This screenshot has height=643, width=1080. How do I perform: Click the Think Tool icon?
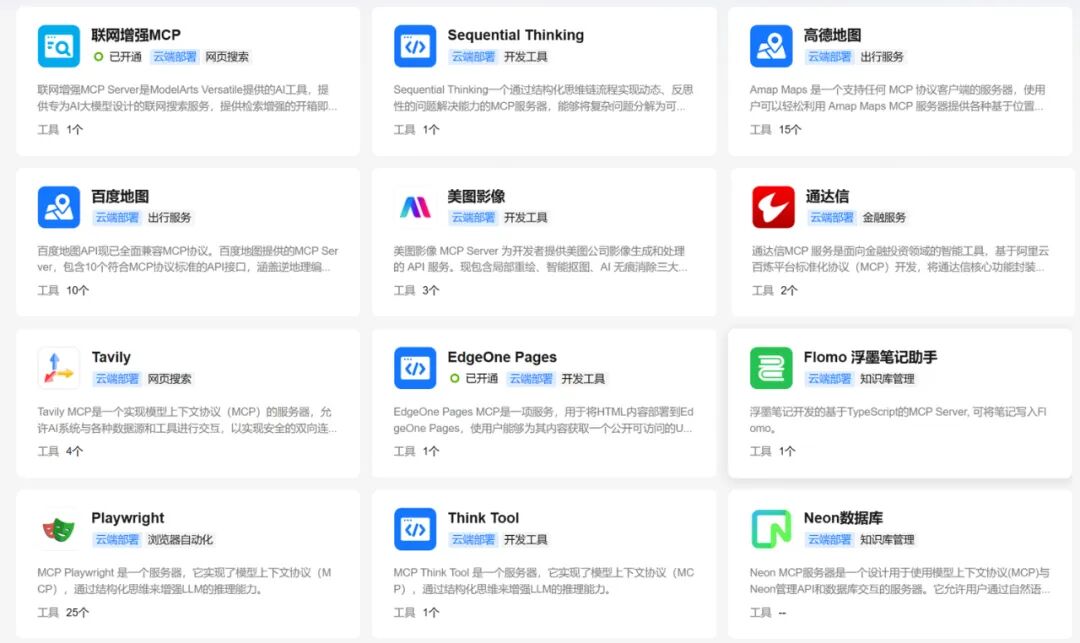point(415,528)
